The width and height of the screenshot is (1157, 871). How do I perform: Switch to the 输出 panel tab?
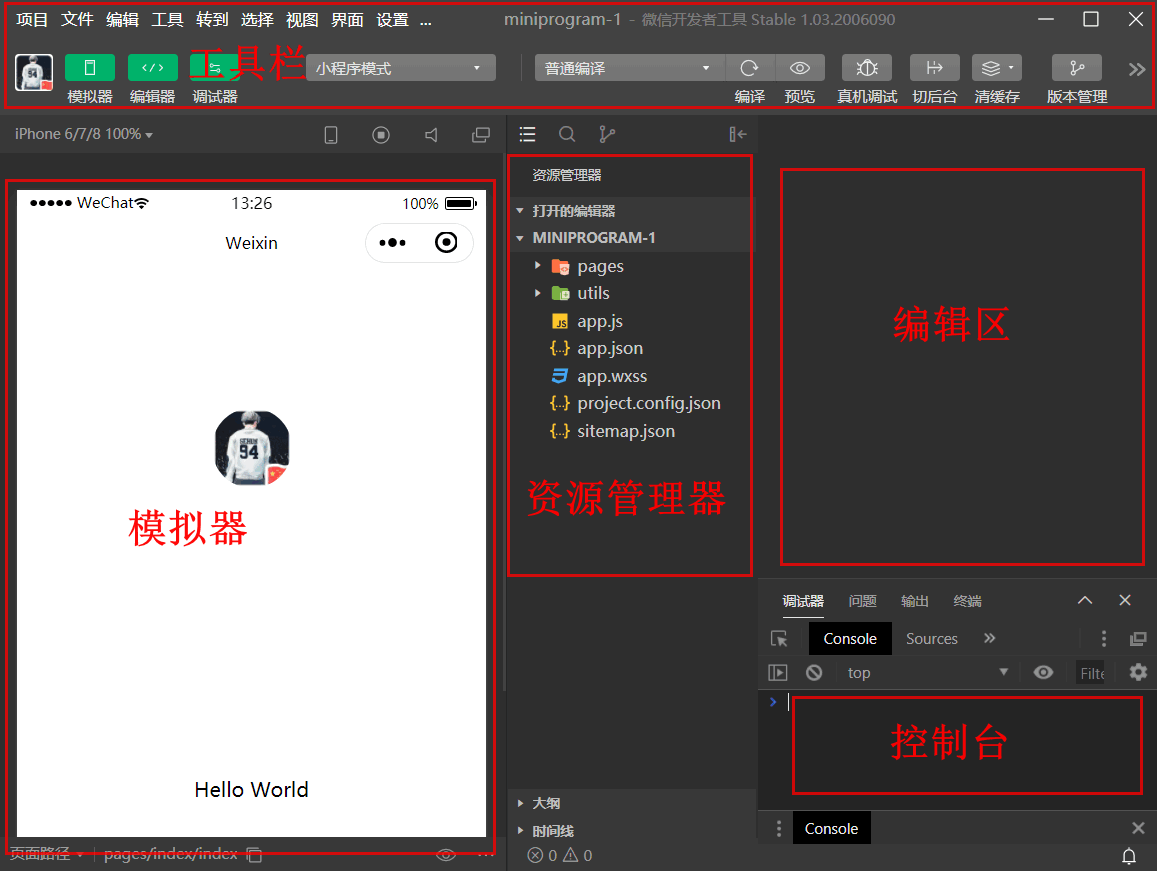(915, 601)
